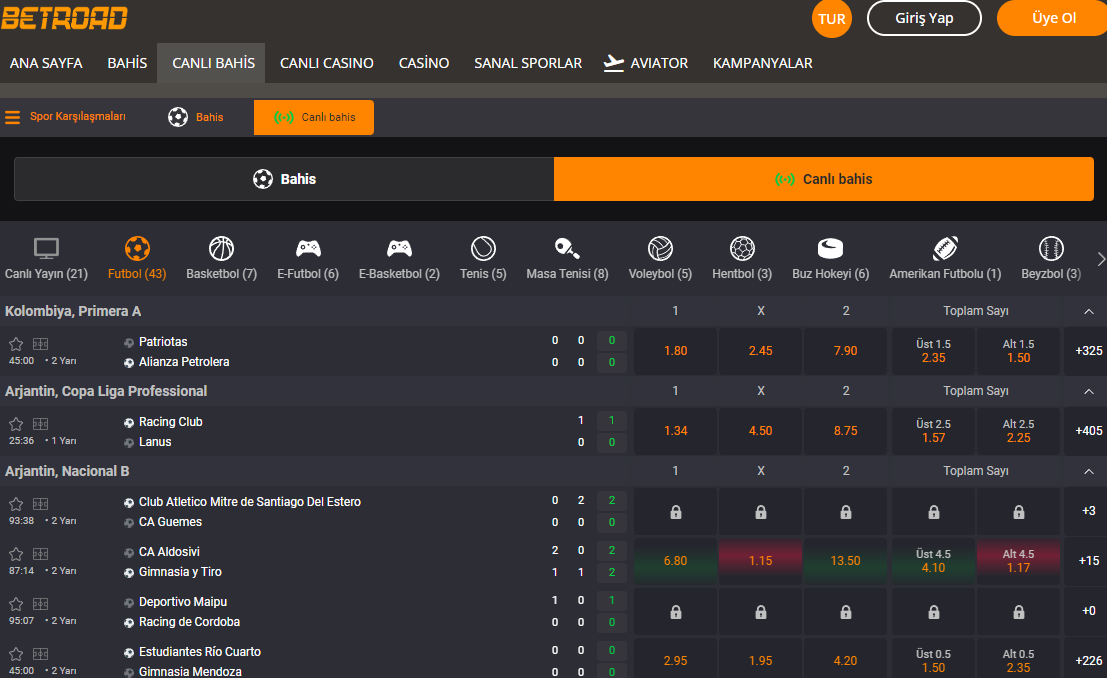Collapse the Kolombiya, Primera A league
The image size is (1107, 678).
point(1089,311)
